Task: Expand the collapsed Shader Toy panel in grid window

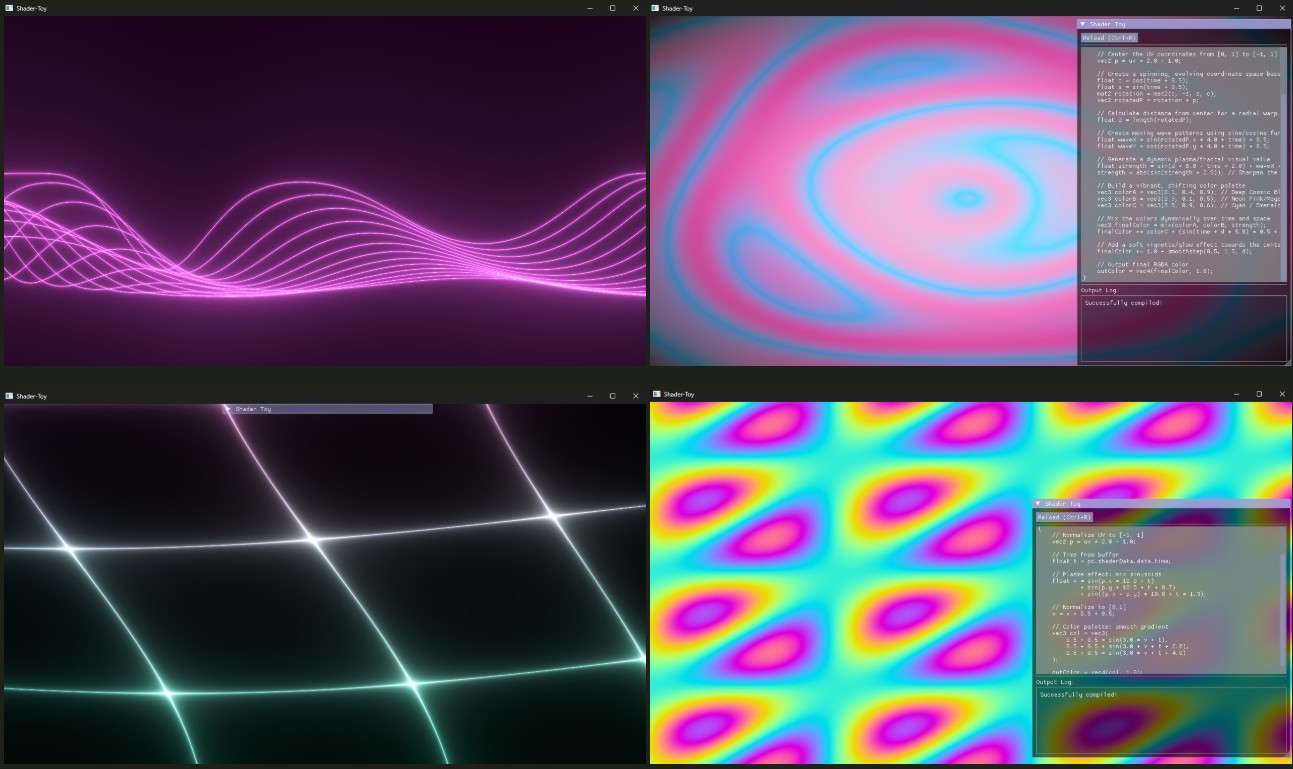Action: coord(228,409)
